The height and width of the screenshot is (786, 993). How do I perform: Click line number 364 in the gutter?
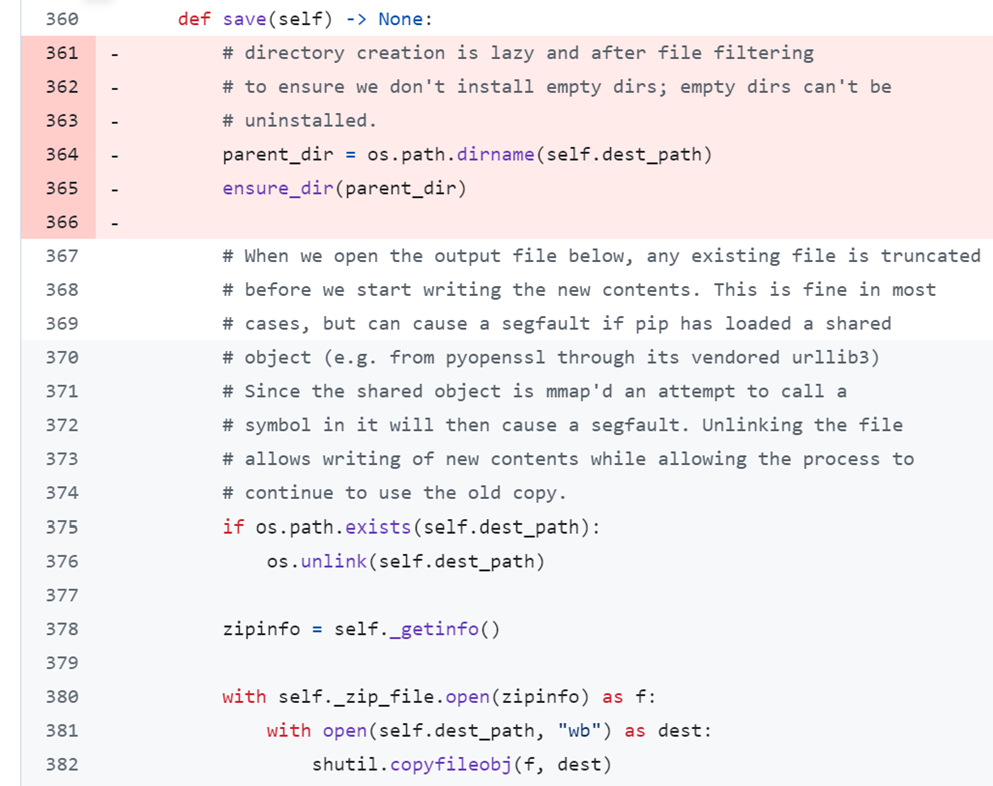pos(62,155)
